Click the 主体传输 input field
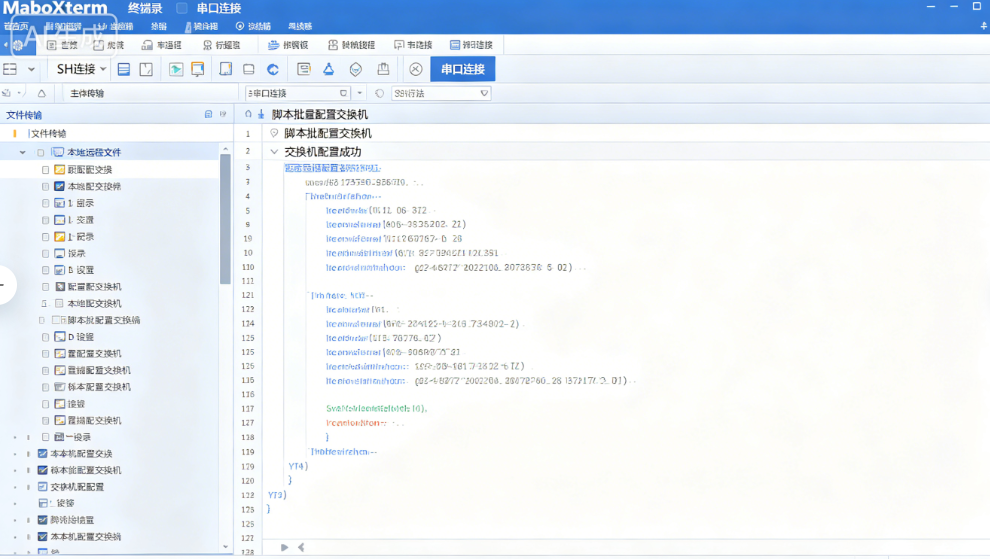 (x=150, y=93)
